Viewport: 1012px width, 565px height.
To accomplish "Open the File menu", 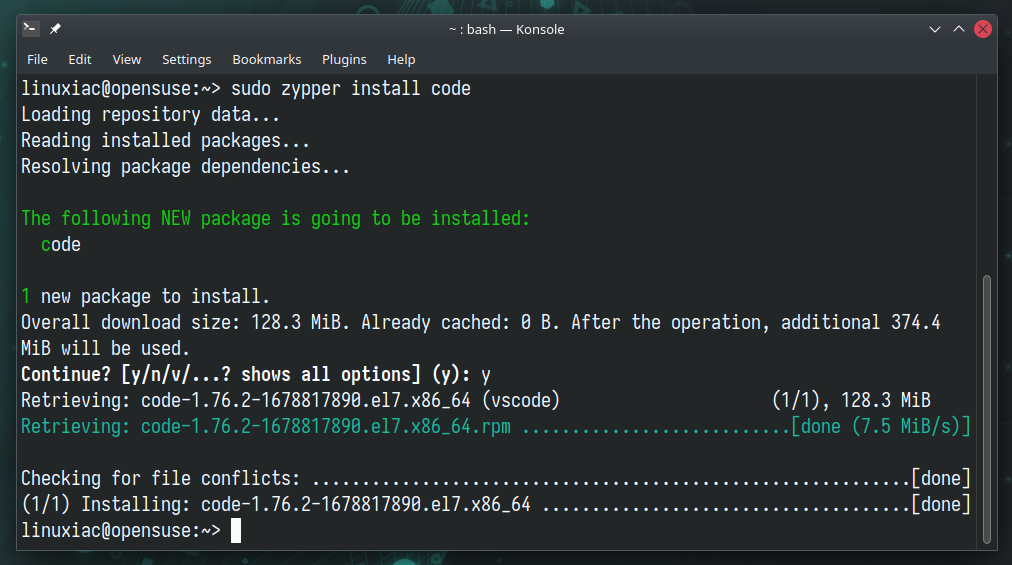I will click(37, 59).
